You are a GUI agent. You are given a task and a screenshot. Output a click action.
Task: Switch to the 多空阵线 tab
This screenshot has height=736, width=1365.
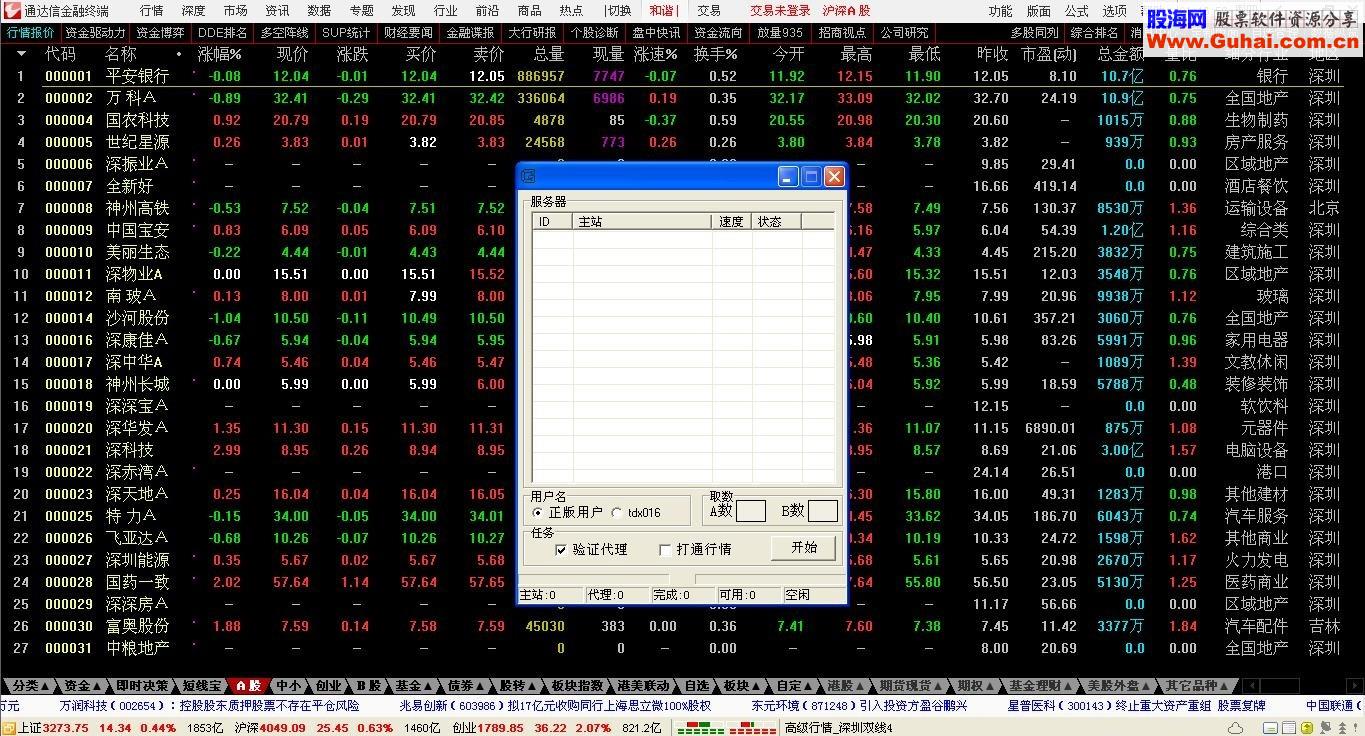tap(285, 32)
